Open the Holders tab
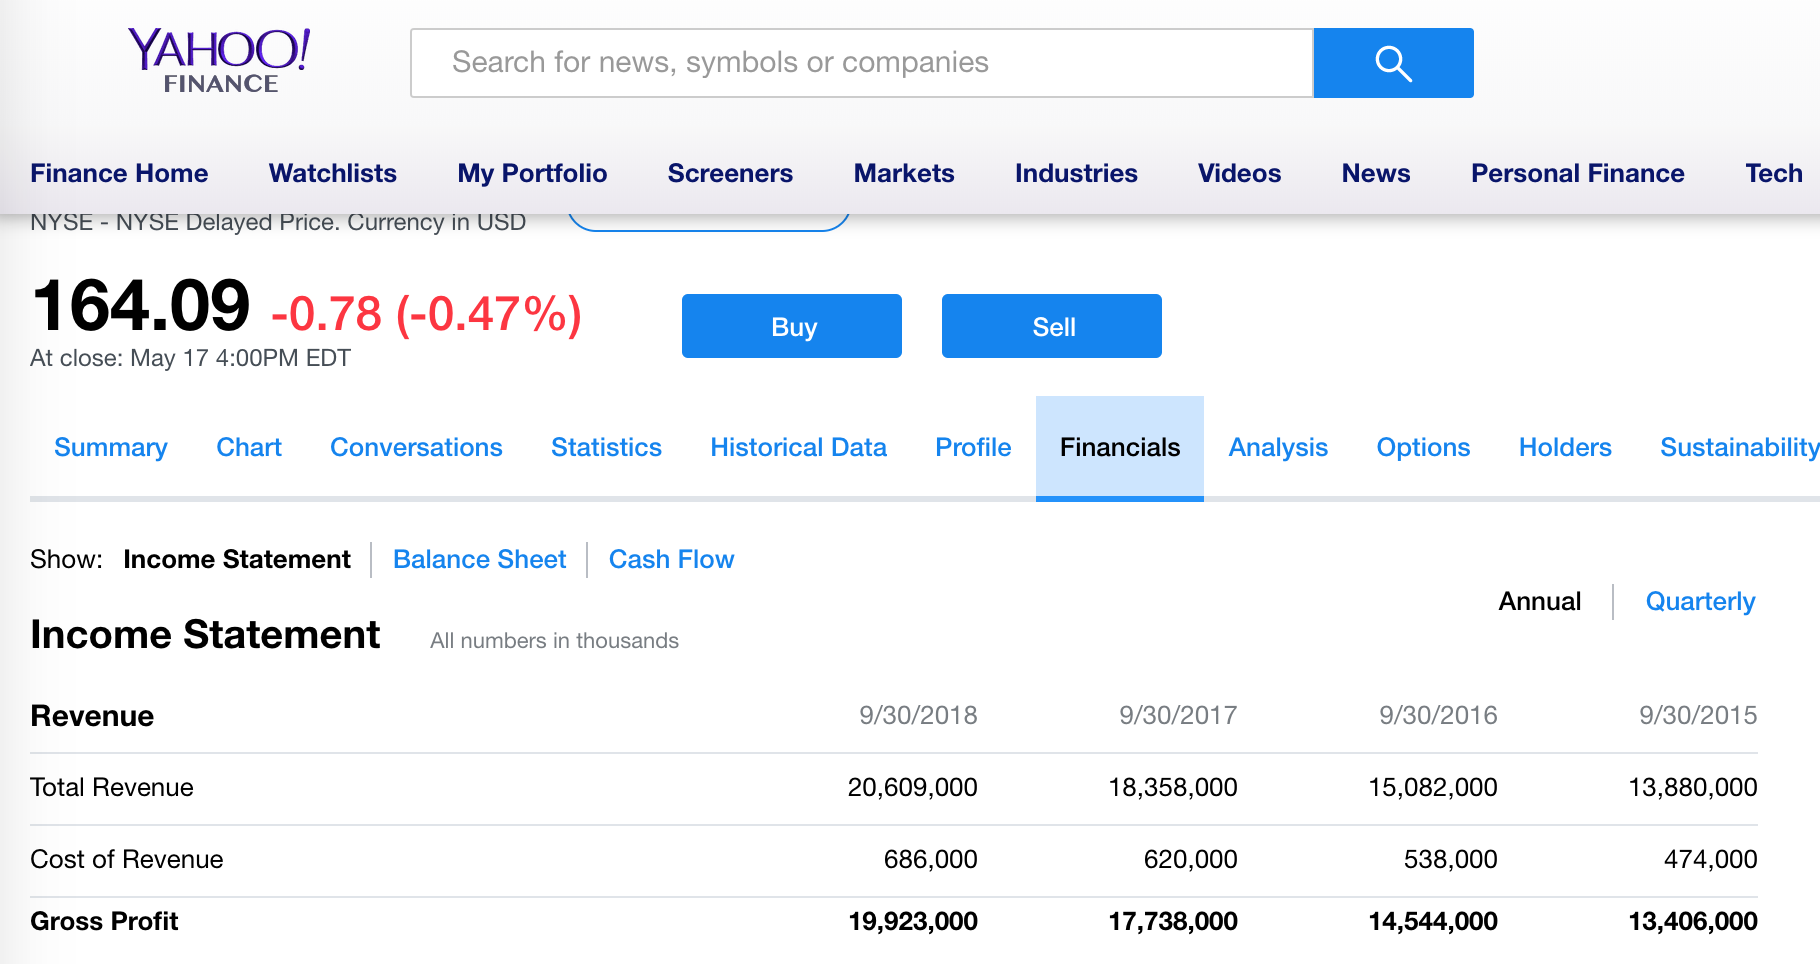Screen dimensions: 1820x964 click(1565, 447)
